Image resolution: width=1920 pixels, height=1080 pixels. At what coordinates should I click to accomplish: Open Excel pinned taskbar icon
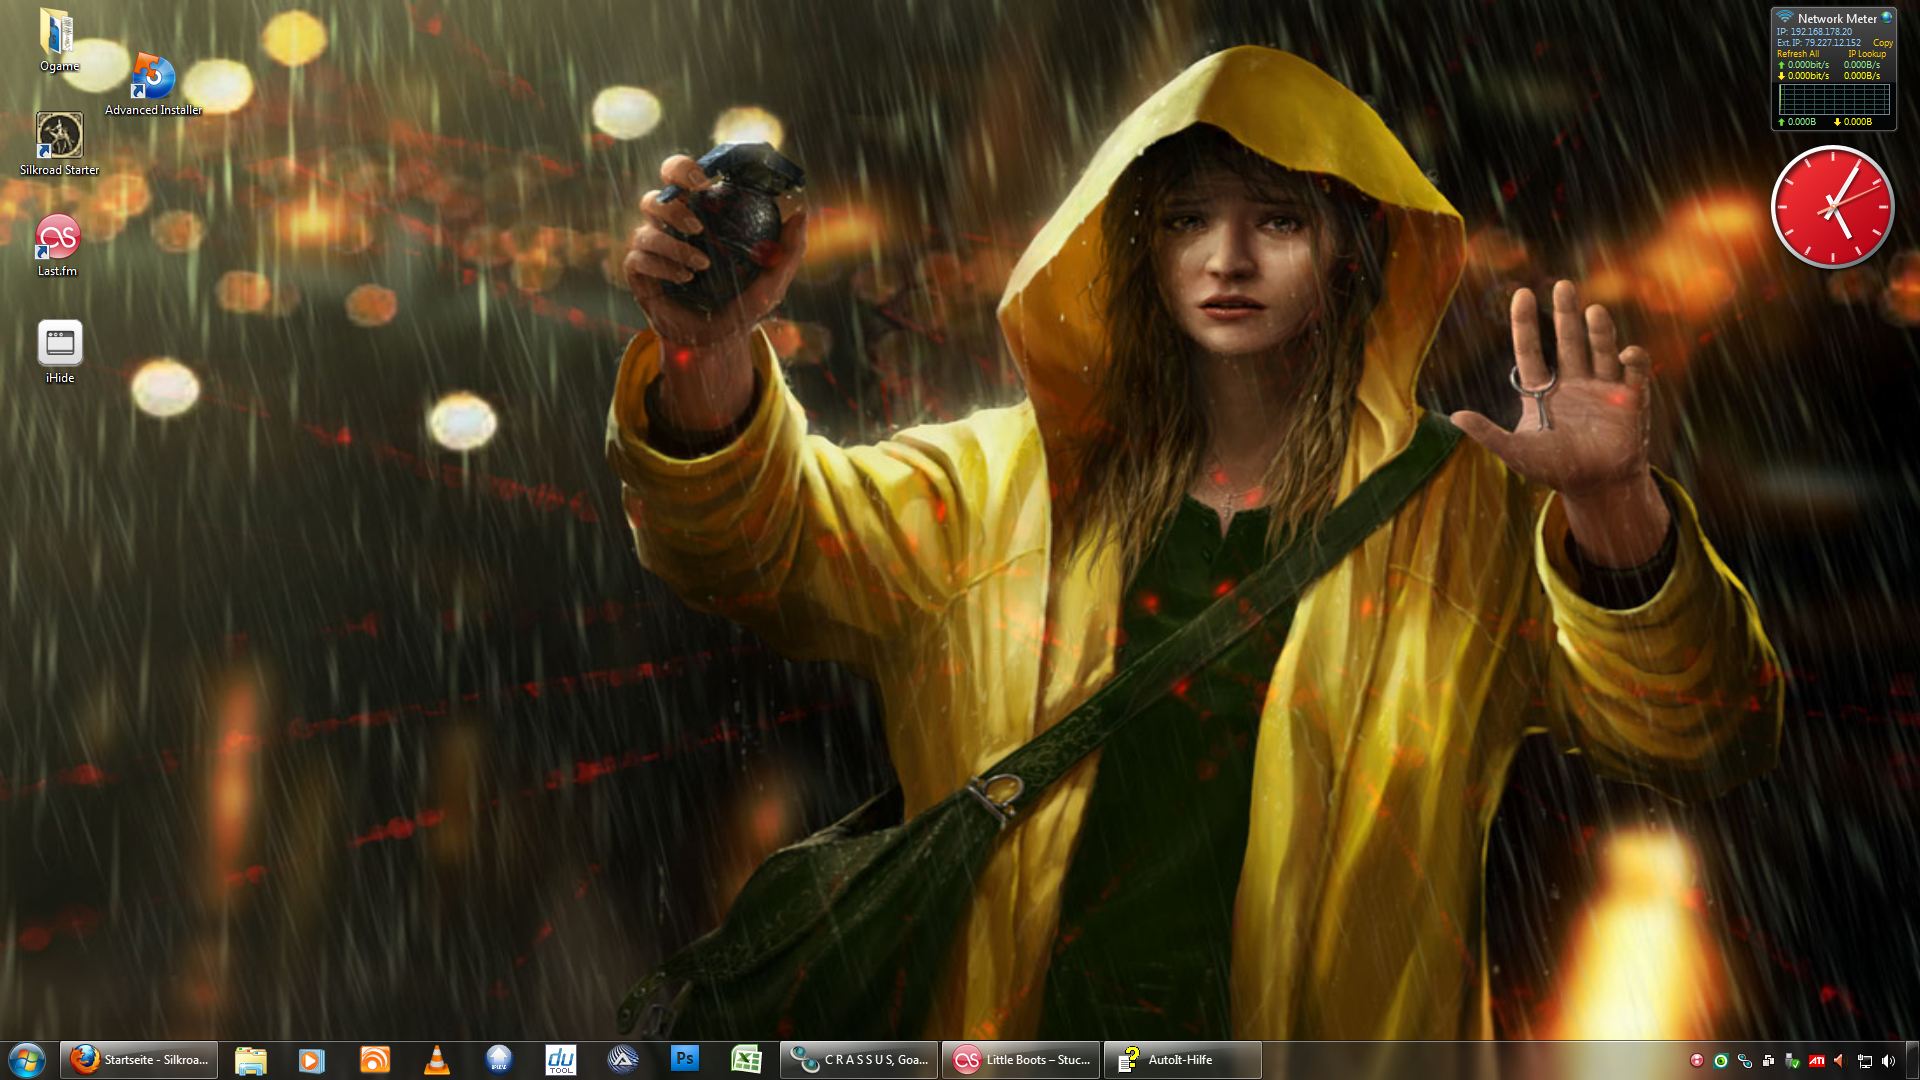(x=747, y=1060)
